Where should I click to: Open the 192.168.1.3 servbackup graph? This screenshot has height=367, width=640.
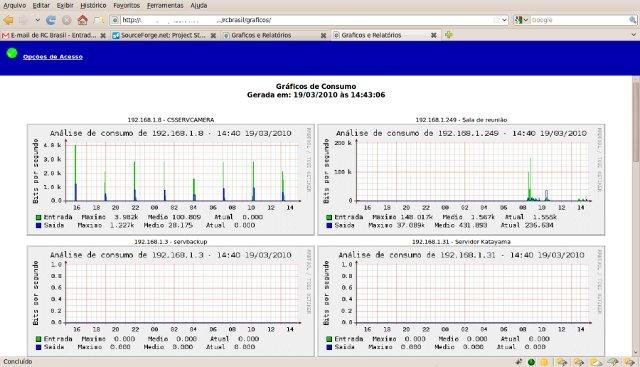pos(171,301)
